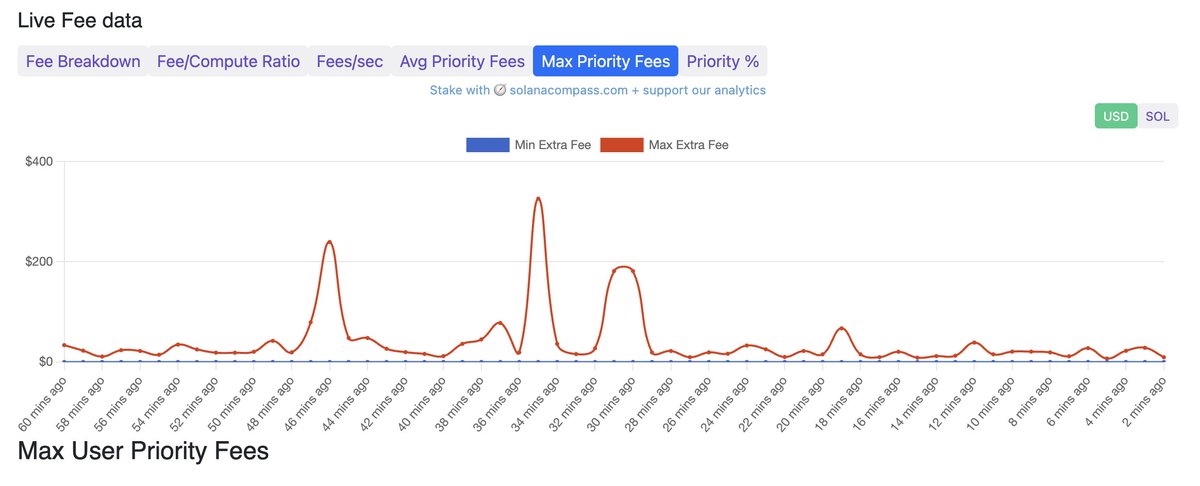The height and width of the screenshot is (486, 1200).
Task: Click the small peak at 18 mins ago
Action: click(842, 328)
